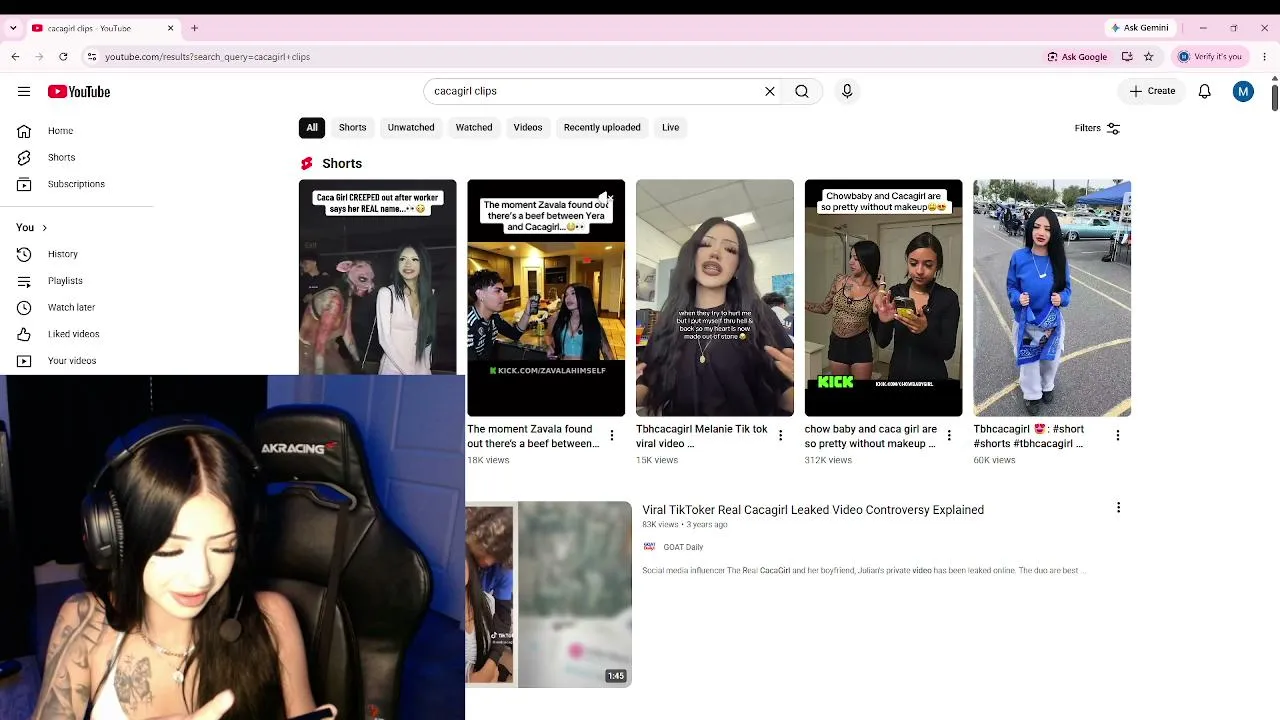Open options for the Zavala beef short

(x=612, y=436)
